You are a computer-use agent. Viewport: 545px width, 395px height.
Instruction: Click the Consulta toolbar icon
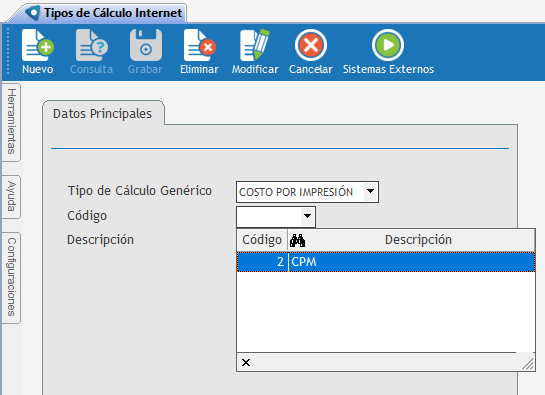(x=92, y=45)
